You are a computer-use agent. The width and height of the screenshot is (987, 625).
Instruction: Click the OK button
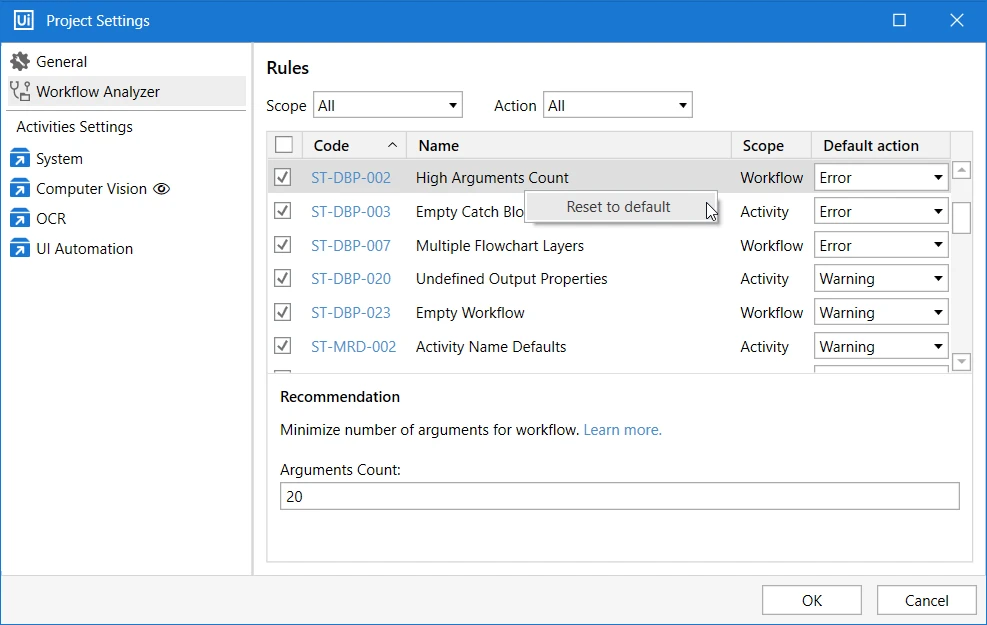(x=811, y=600)
